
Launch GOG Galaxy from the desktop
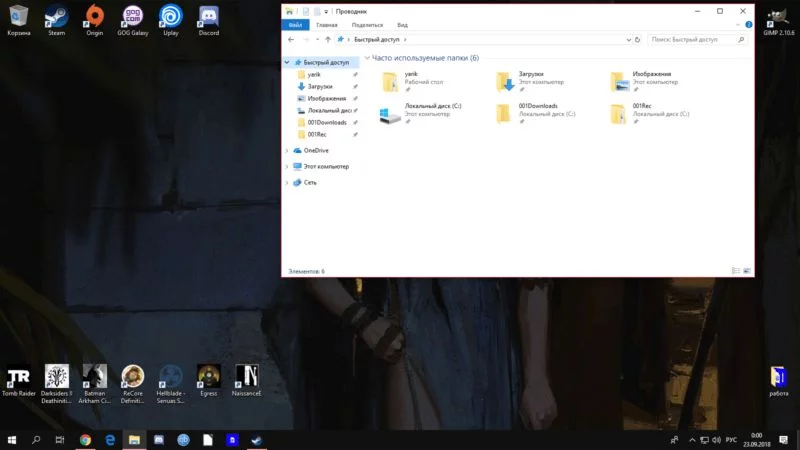click(133, 20)
